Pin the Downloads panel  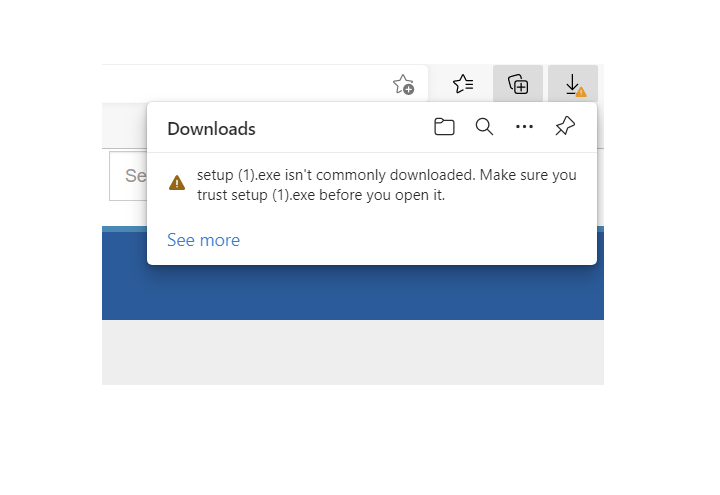tap(565, 127)
